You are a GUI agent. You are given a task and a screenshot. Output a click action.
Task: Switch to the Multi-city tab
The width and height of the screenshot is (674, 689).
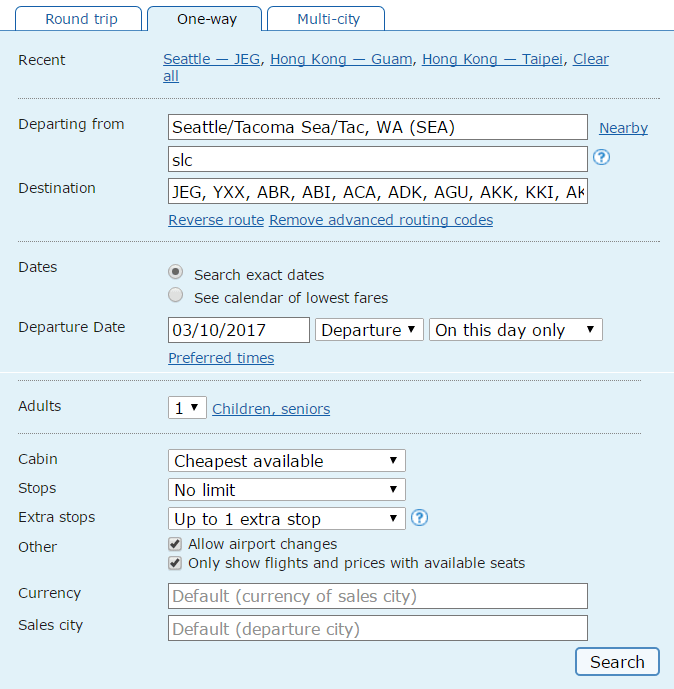[328, 19]
